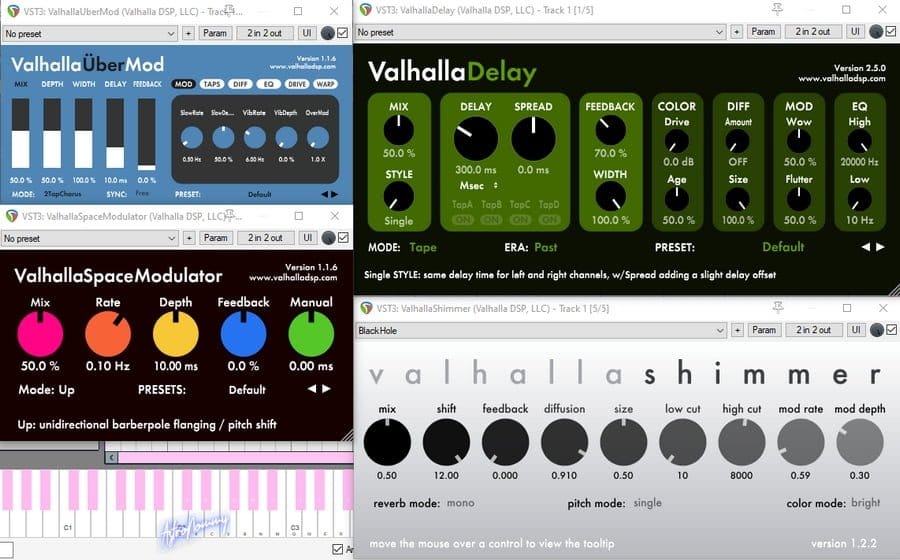Open the ValhallaShimmer BlackHole preset dropdown

(541, 330)
